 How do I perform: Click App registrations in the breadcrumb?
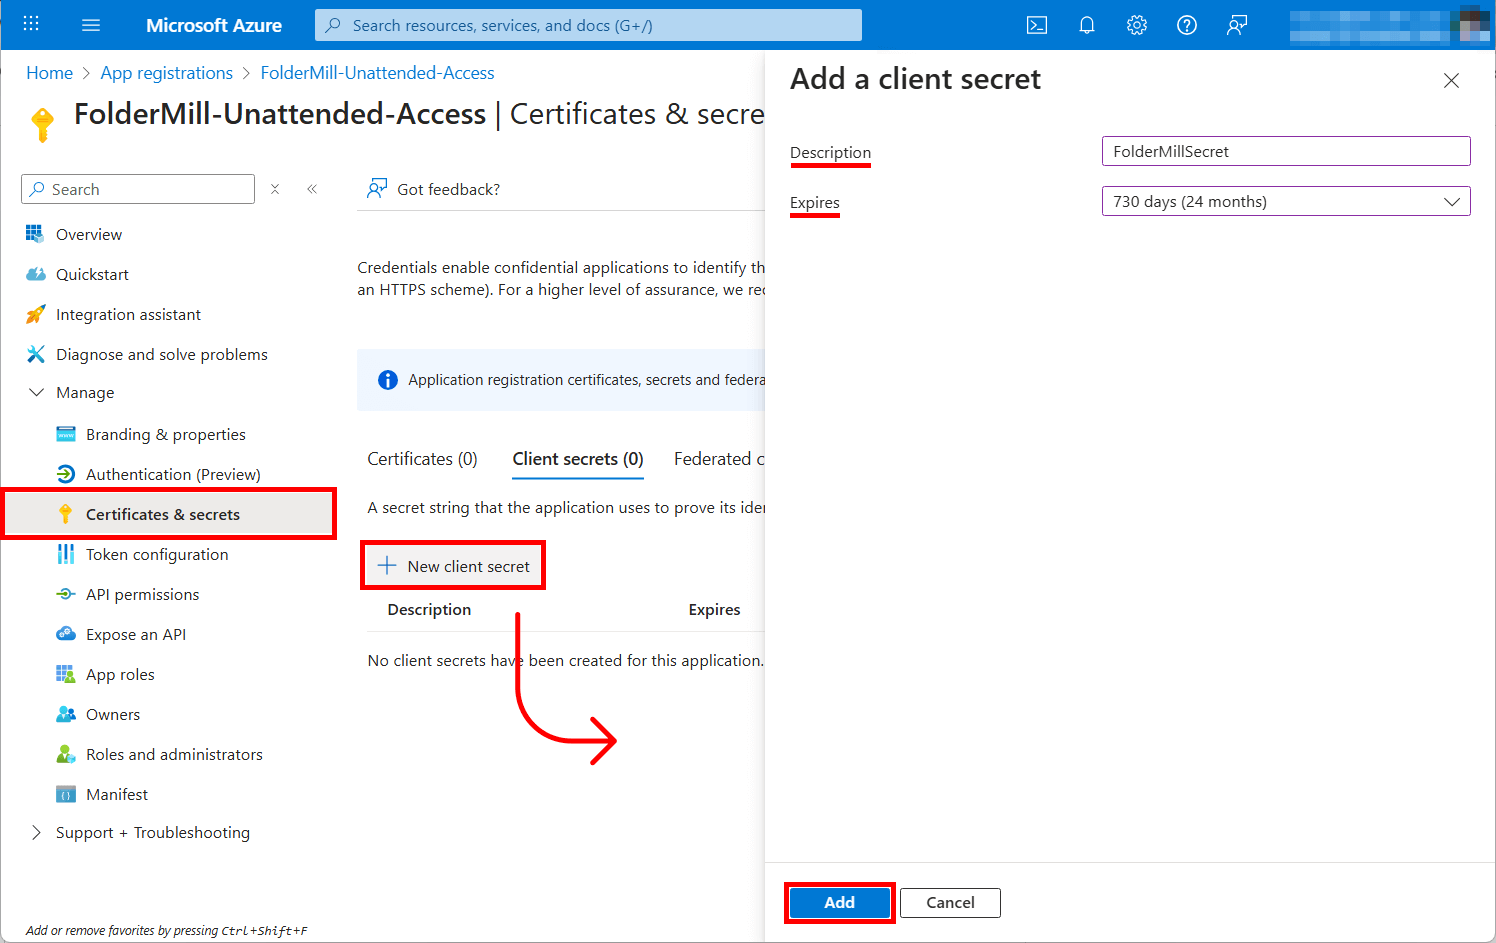166,72
